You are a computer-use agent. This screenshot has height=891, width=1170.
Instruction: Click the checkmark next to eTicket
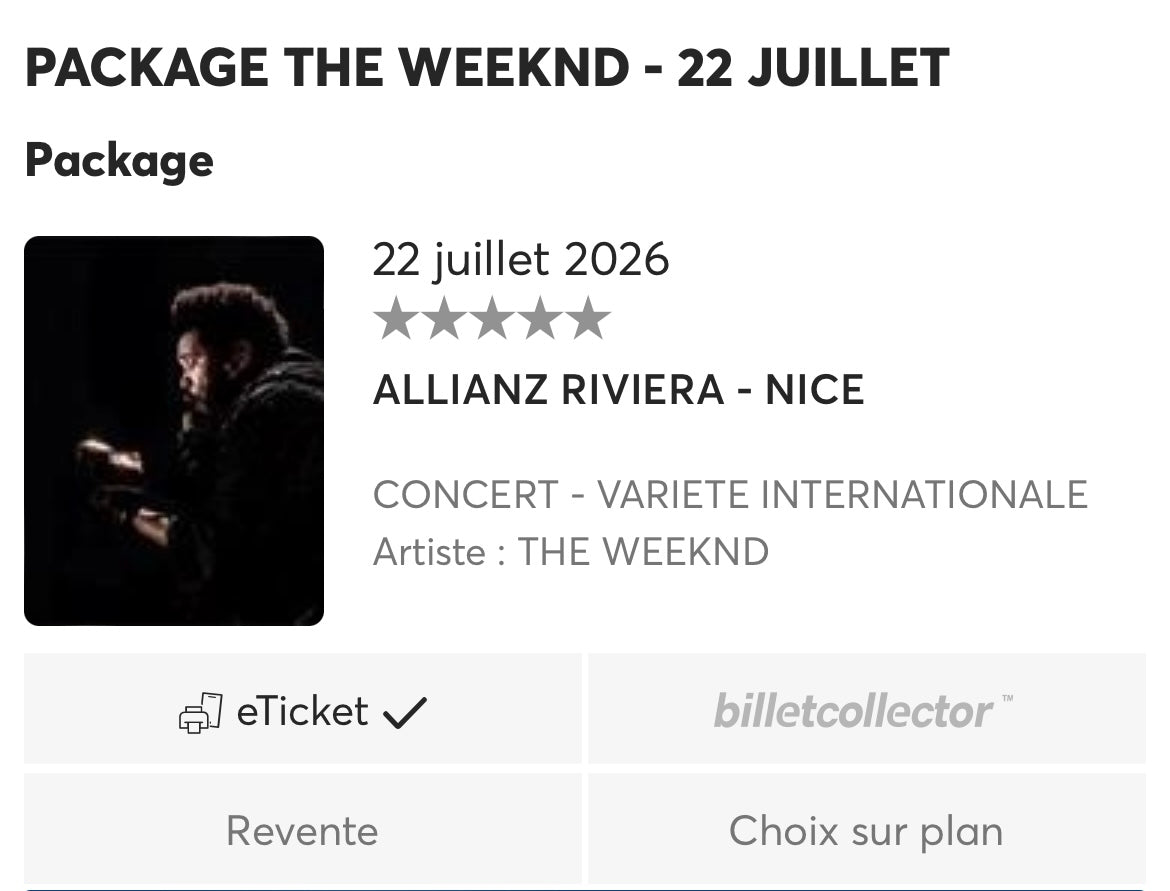click(x=405, y=713)
